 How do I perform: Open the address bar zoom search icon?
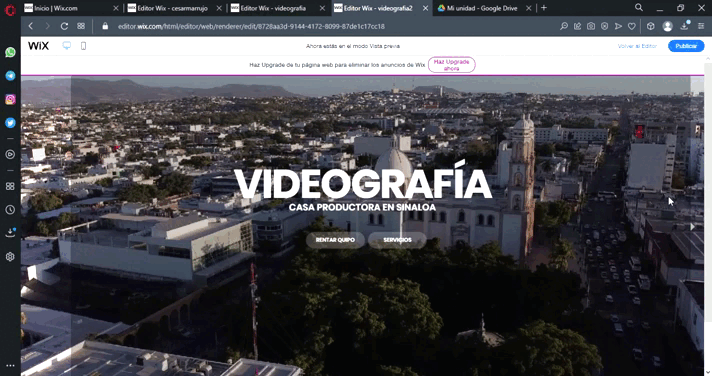[564, 26]
